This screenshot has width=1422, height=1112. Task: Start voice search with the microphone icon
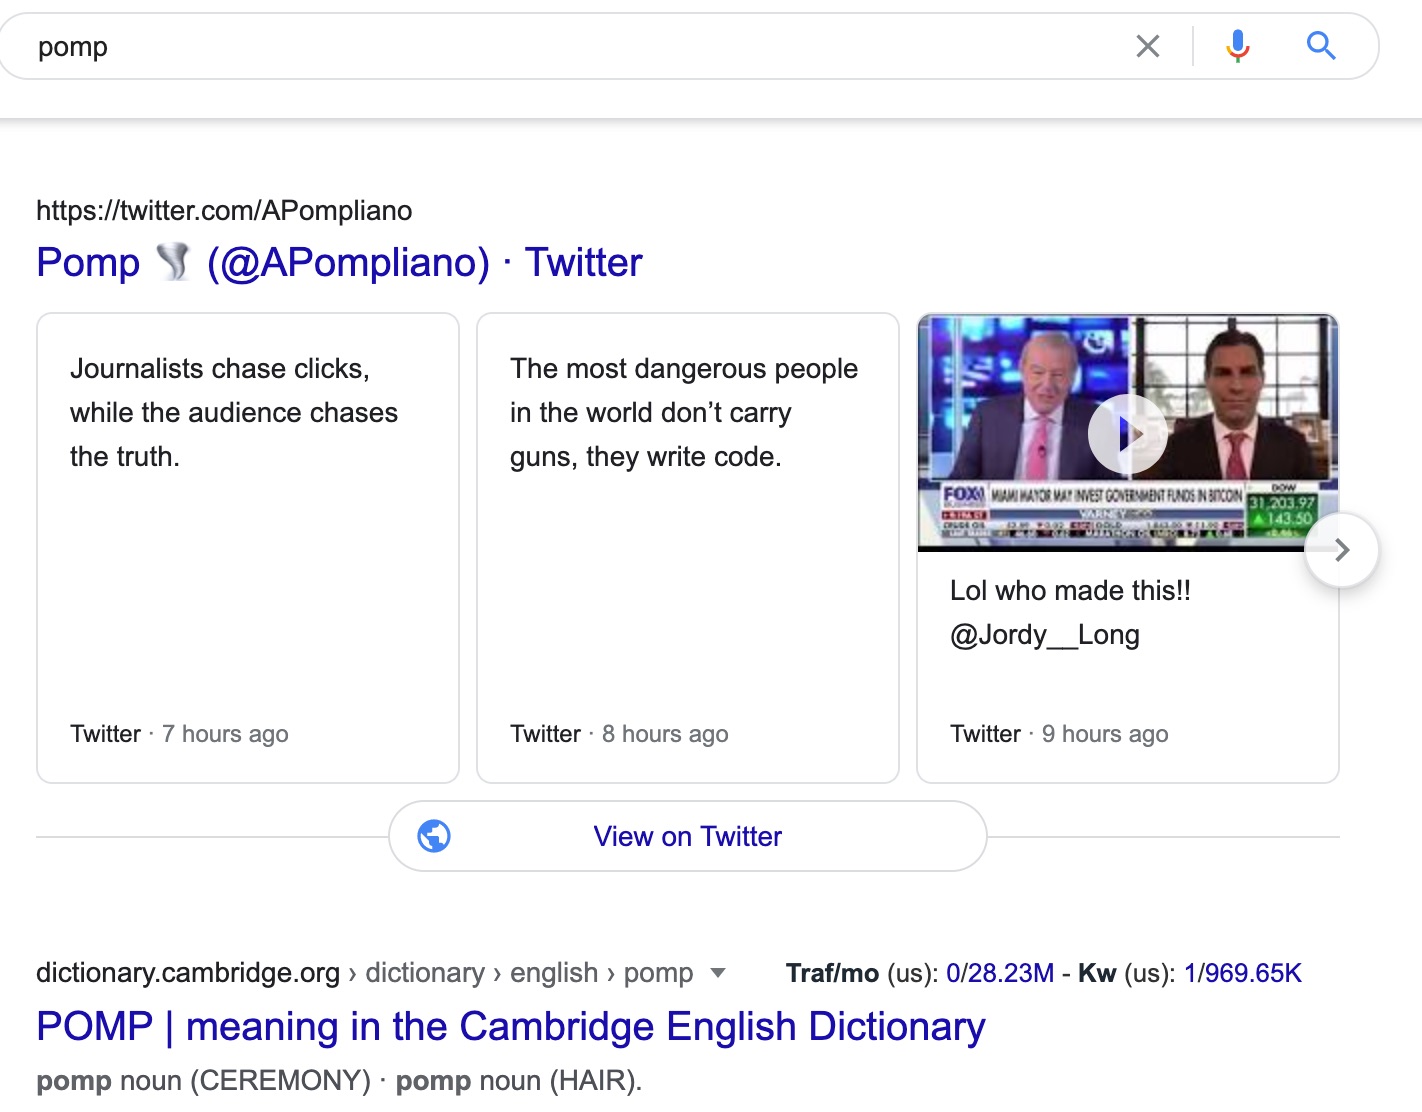click(x=1238, y=46)
